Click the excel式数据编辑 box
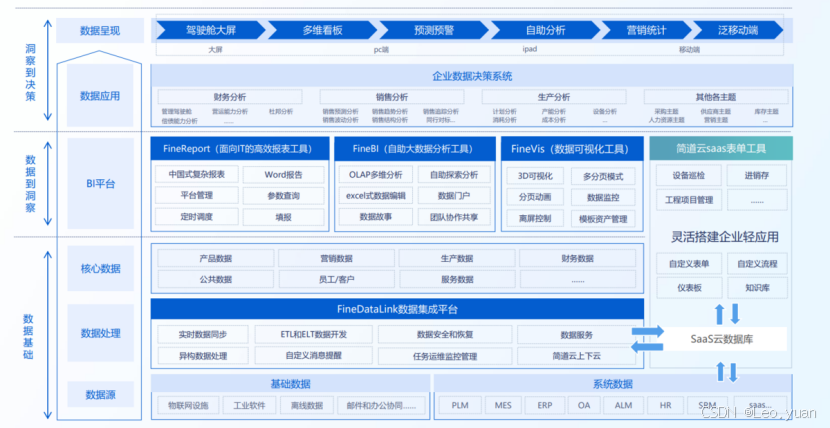The width and height of the screenshot is (830, 428). click(375, 195)
